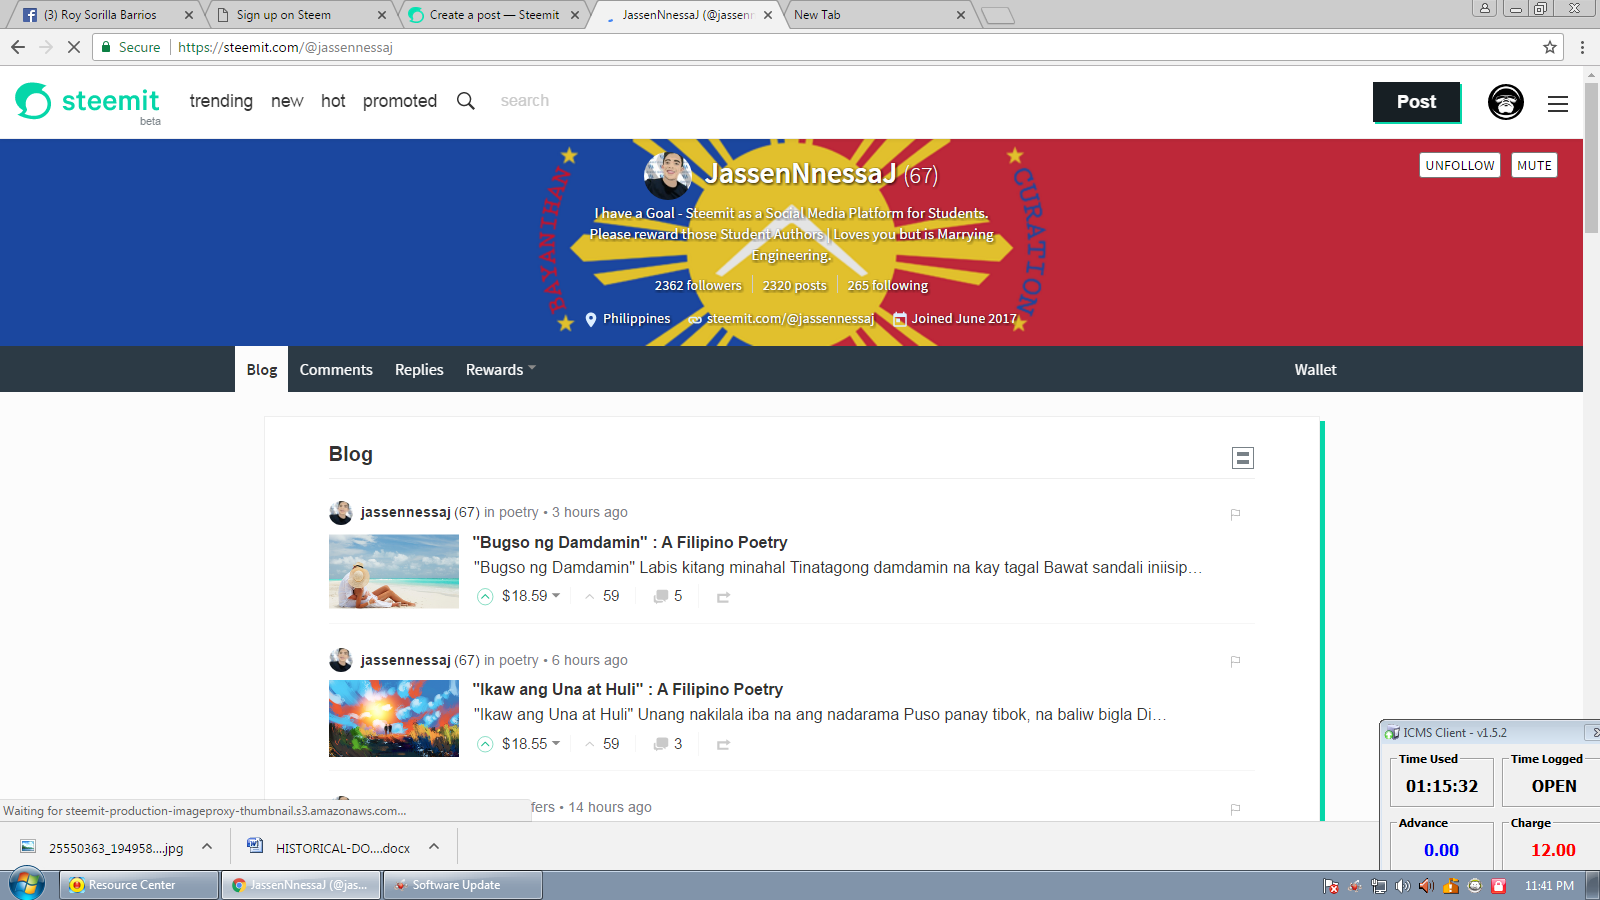Show 59 votes list on Ikaw ang Una post
Image resolution: width=1600 pixels, height=900 pixels.
(x=603, y=744)
